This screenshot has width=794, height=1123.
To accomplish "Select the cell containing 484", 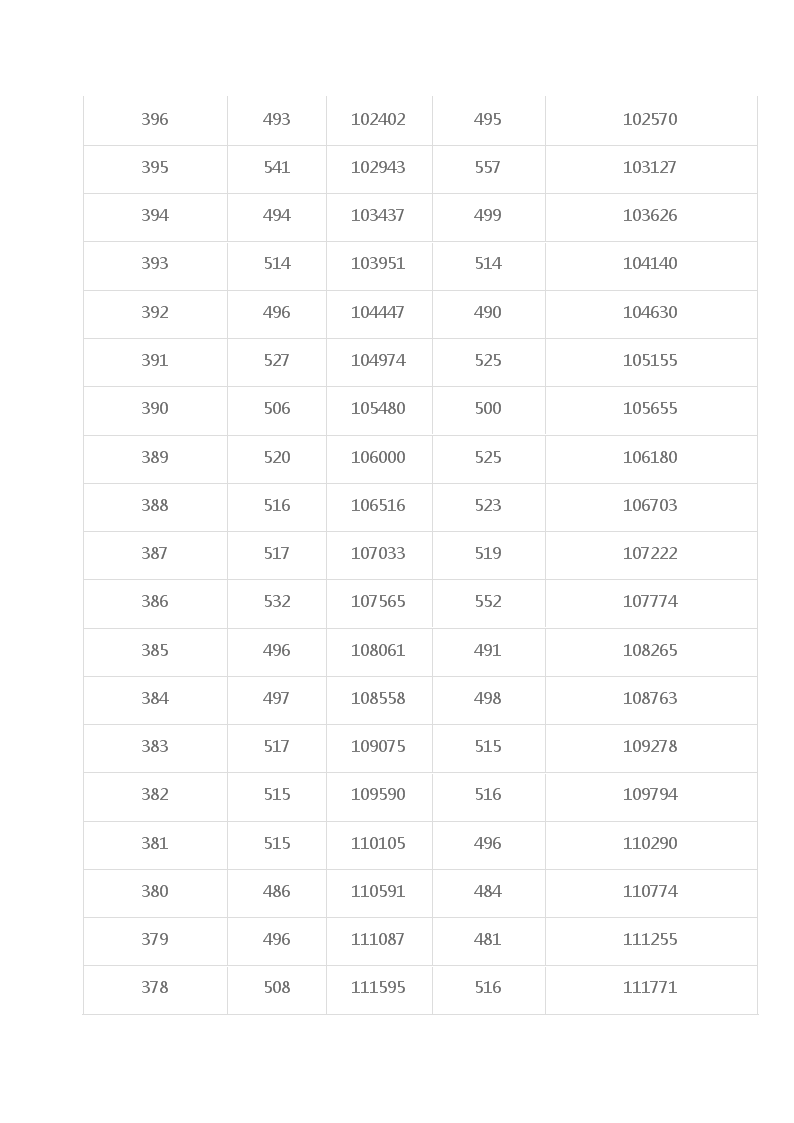I will pyautogui.click(x=488, y=892).
